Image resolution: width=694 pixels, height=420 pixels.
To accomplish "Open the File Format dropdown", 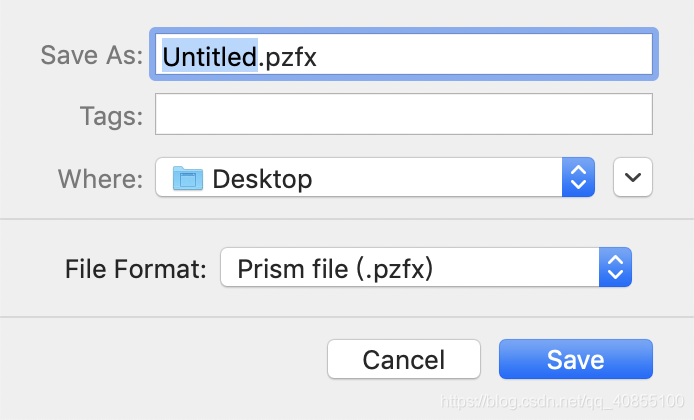I will (426, 267).
